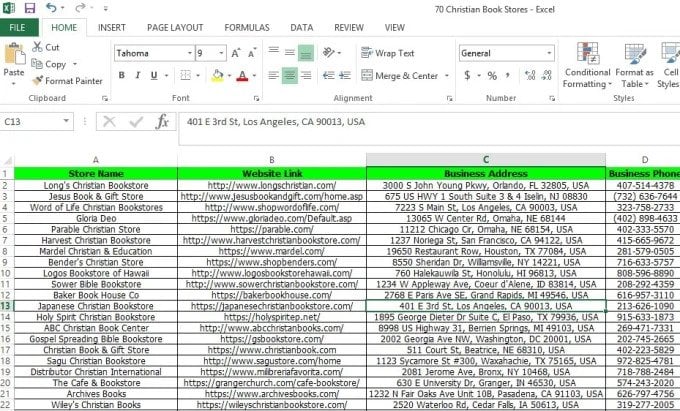Image resolution: width=680 pixels, height=411 pixels.
Task: Click the Fill Color paint bucket
Action: tap(217, 75)
